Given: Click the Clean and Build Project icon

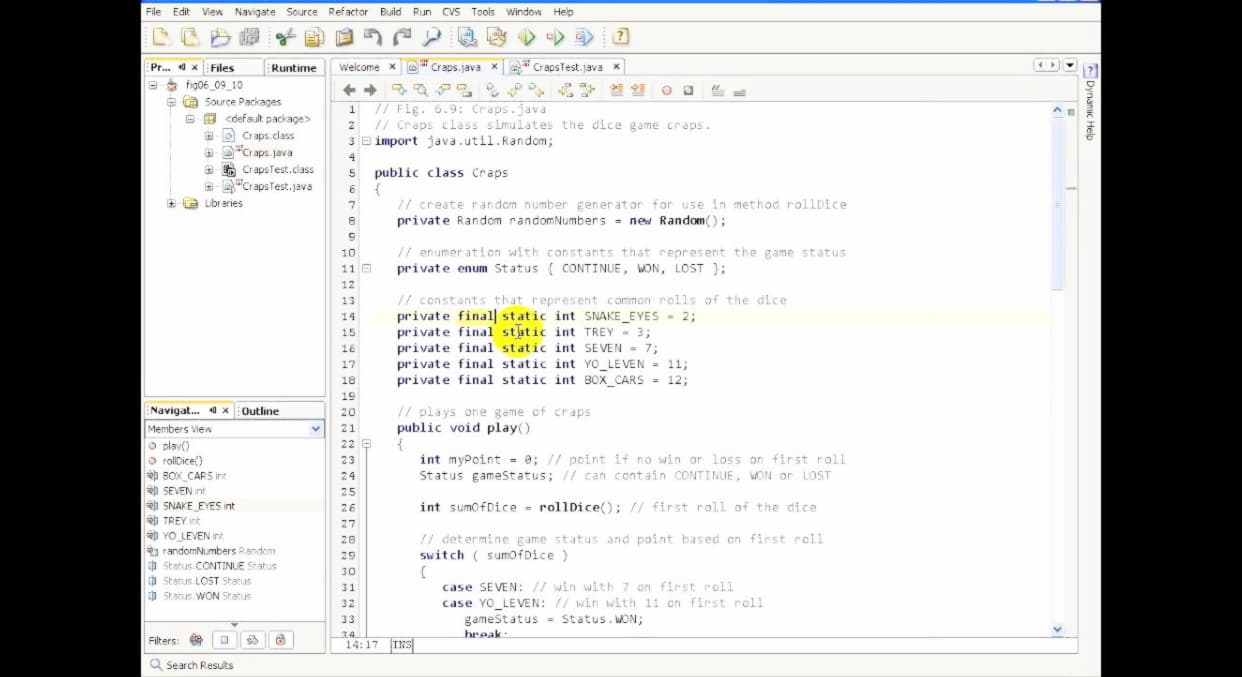Looking at the screenshot, I should [496, 37].
